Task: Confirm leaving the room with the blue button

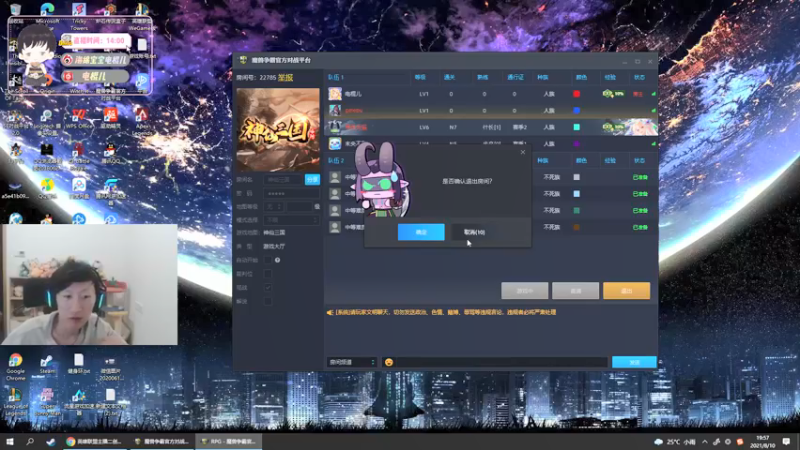Action: click(421, 232)
